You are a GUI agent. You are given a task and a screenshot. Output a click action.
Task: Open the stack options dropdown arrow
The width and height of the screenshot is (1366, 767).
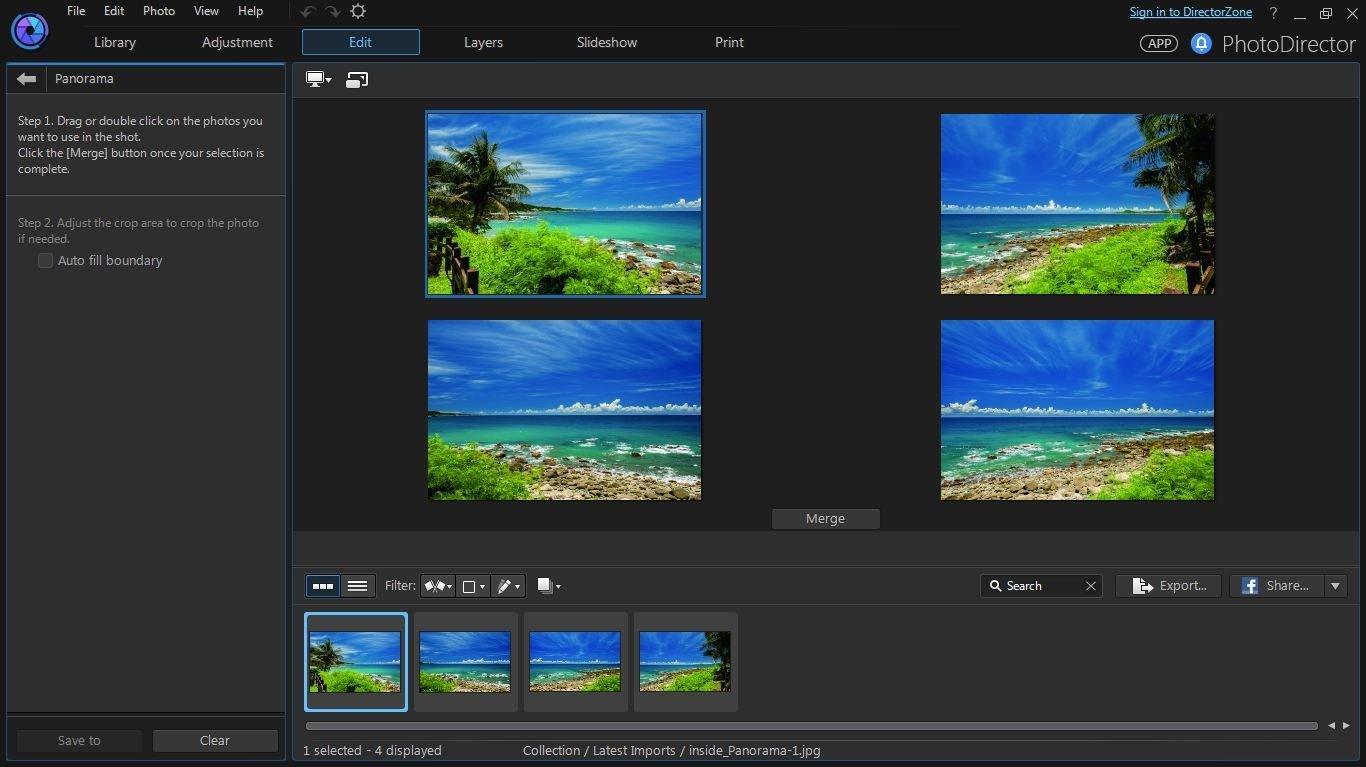pyautogui.click(x=557, y=586)
